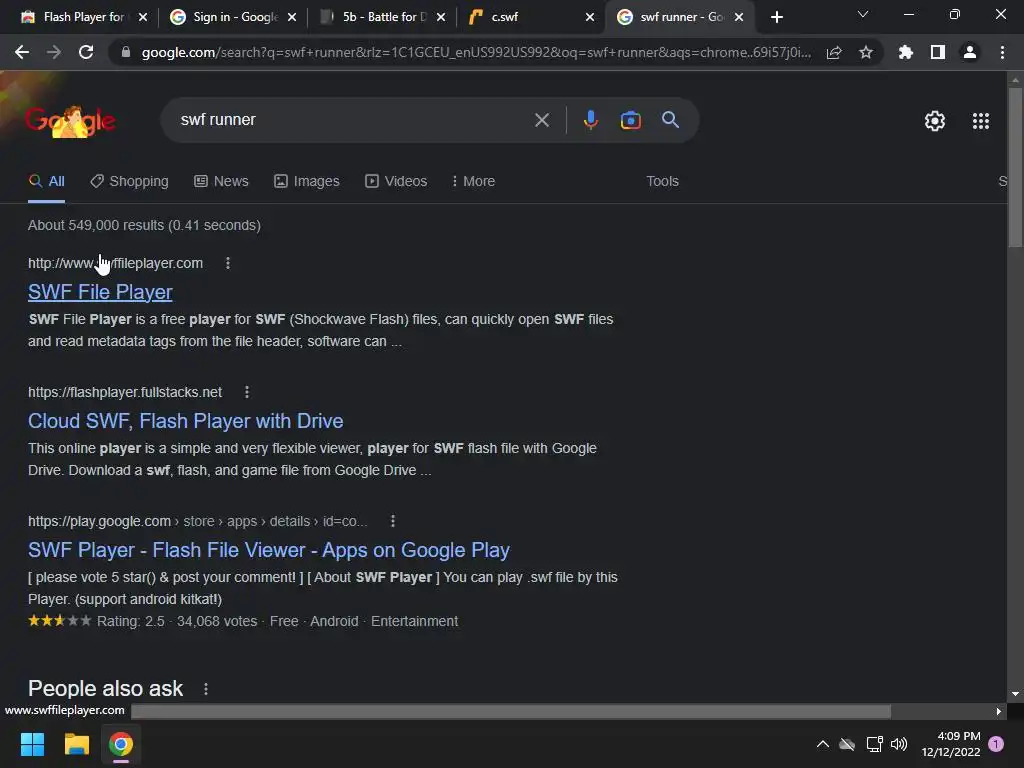Select the Videos results filter
Image resolution: width=1024 pixels, height=768 pixels.
(x=396, y=181)
